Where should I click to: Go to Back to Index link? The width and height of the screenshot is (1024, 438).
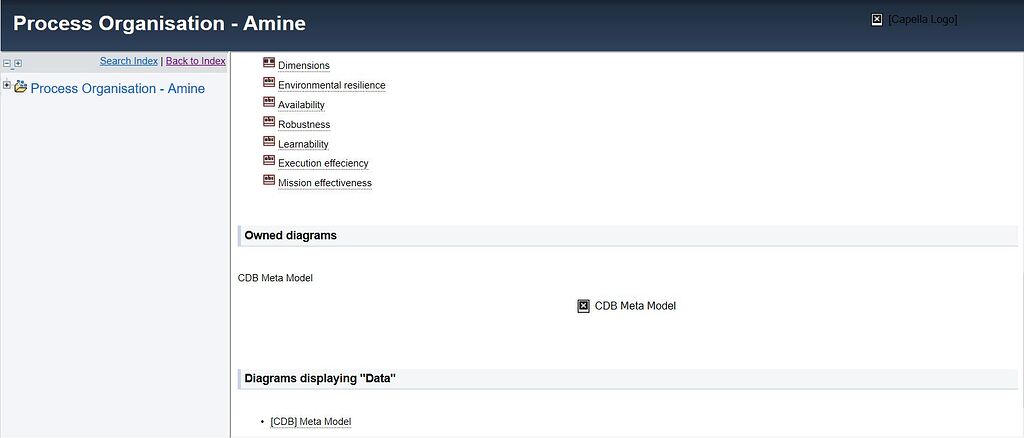coord(195,61)
